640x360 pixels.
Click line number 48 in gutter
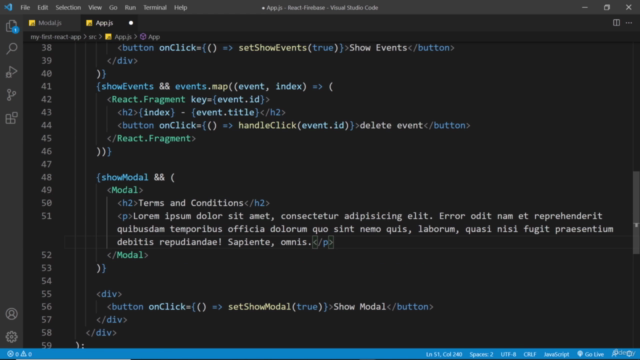click(x=47, y=177)
